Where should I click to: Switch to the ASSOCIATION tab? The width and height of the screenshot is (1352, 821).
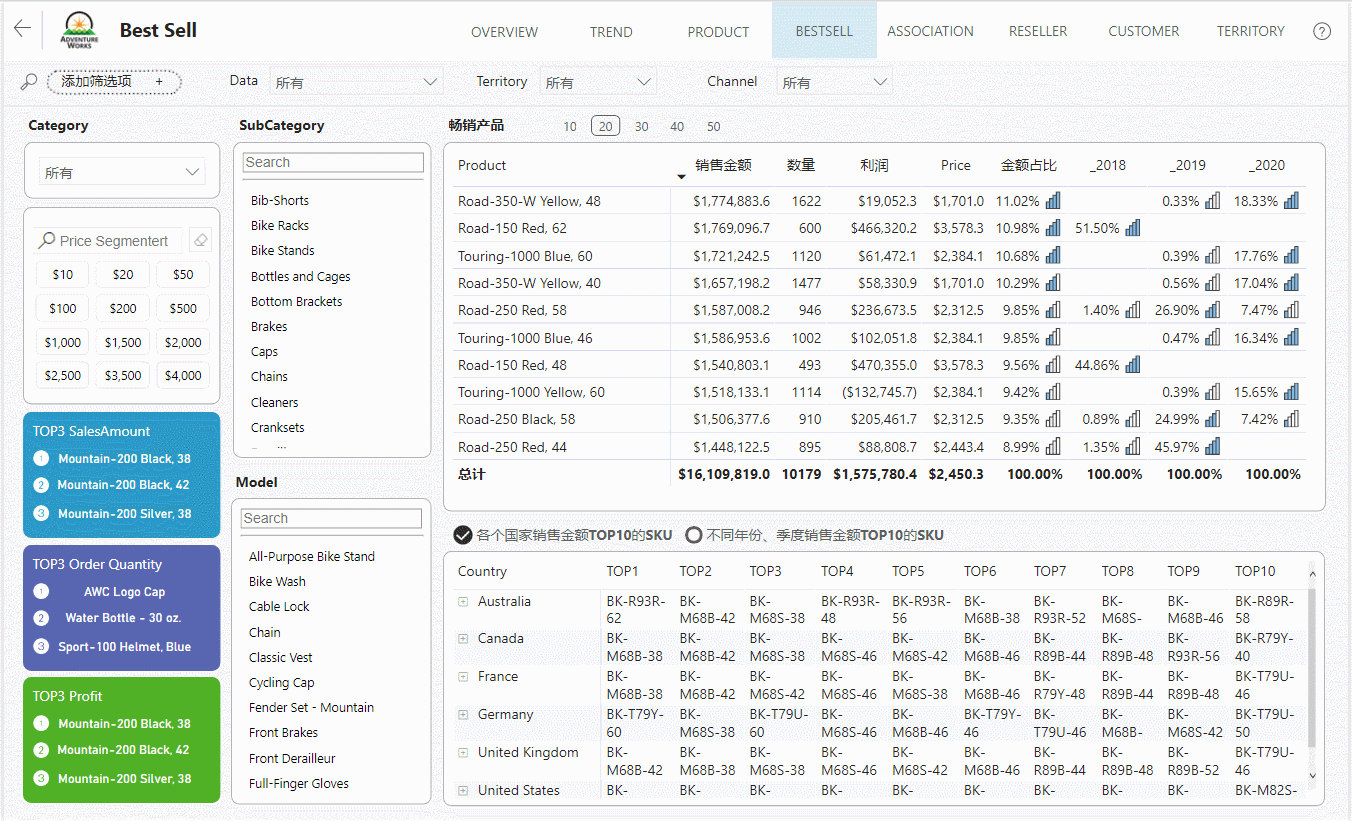(930, 31)
